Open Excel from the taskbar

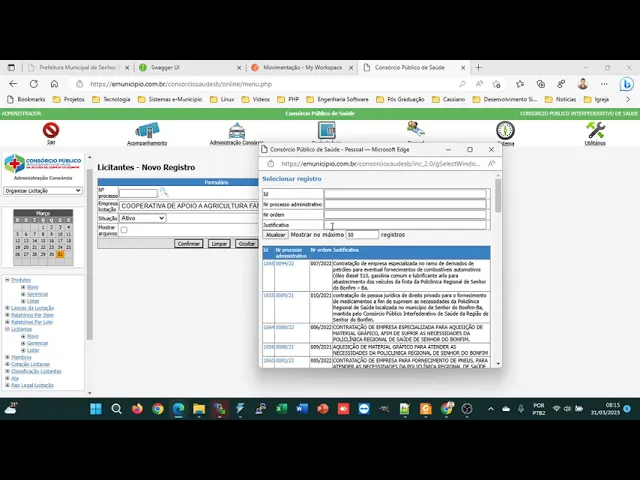281,409
